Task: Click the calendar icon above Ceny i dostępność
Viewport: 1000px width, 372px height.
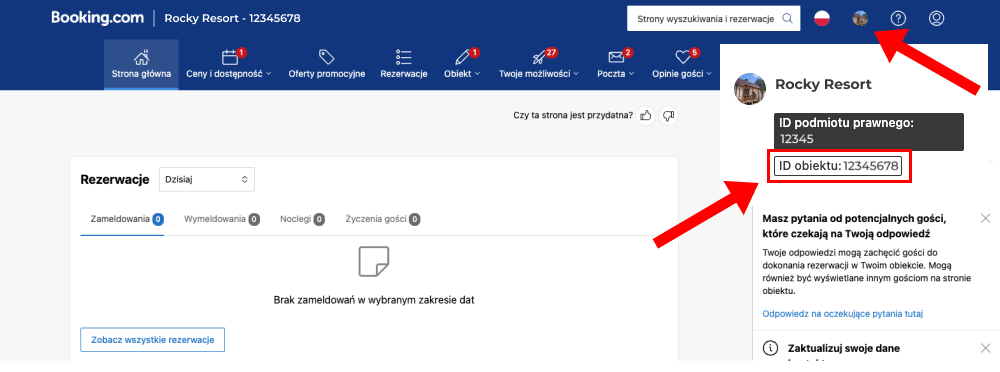Action: tap(230, 57)
